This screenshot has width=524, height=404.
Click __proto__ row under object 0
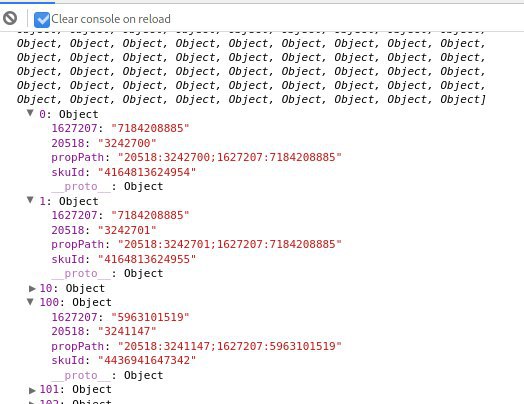pos(107,186)
